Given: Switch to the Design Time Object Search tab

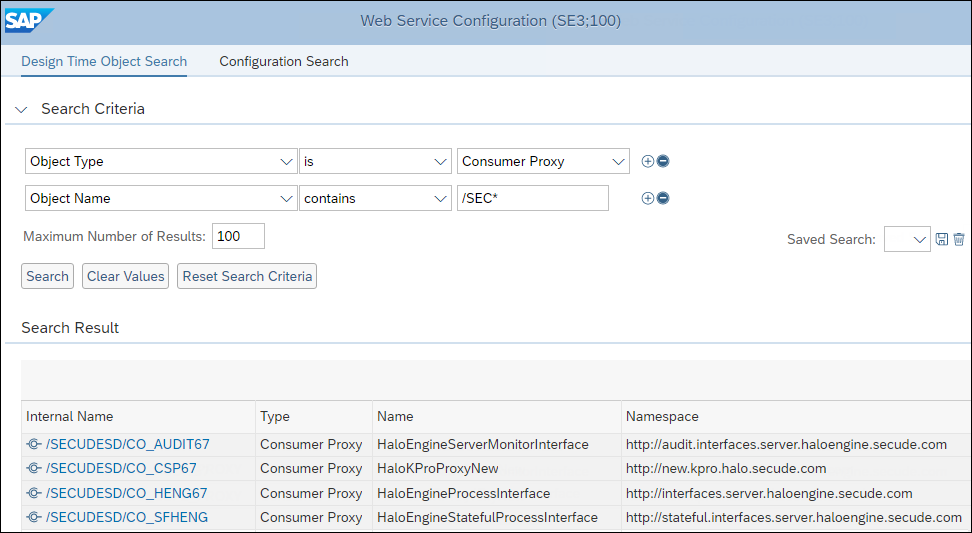Looking at the screenshot, I should pos(104,61).
